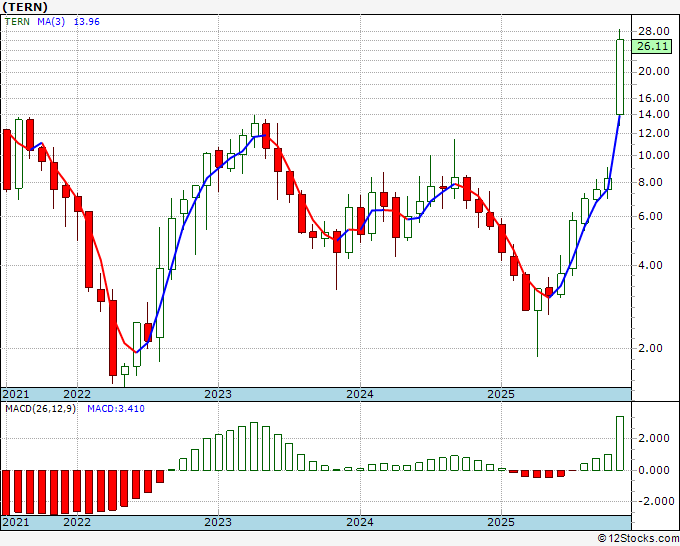Viewport: 680px width, 546px height.
Task: Click the 12.00 price axis label
Action: [654, 133]
